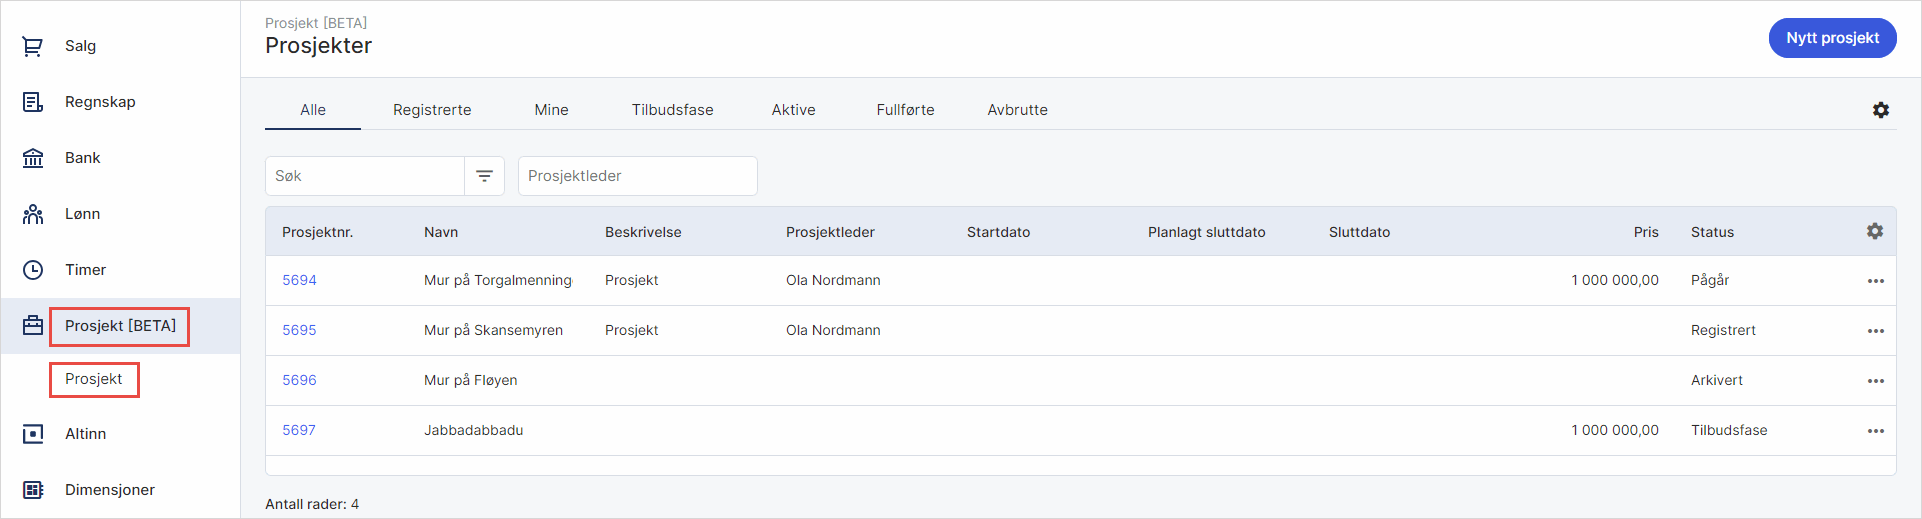Click the Dimensjoner sidebar icon
This screenshot has height=519, width=1922.
pyautogui.click(x=33, y=490)
